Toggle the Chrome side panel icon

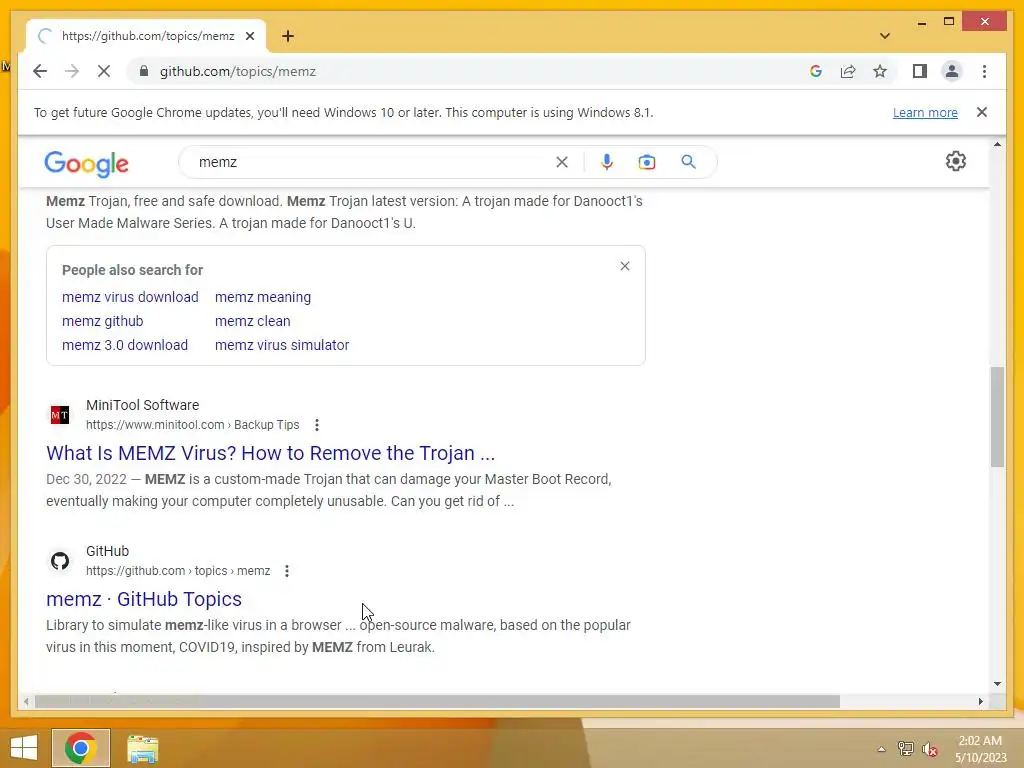pos(920,71)
